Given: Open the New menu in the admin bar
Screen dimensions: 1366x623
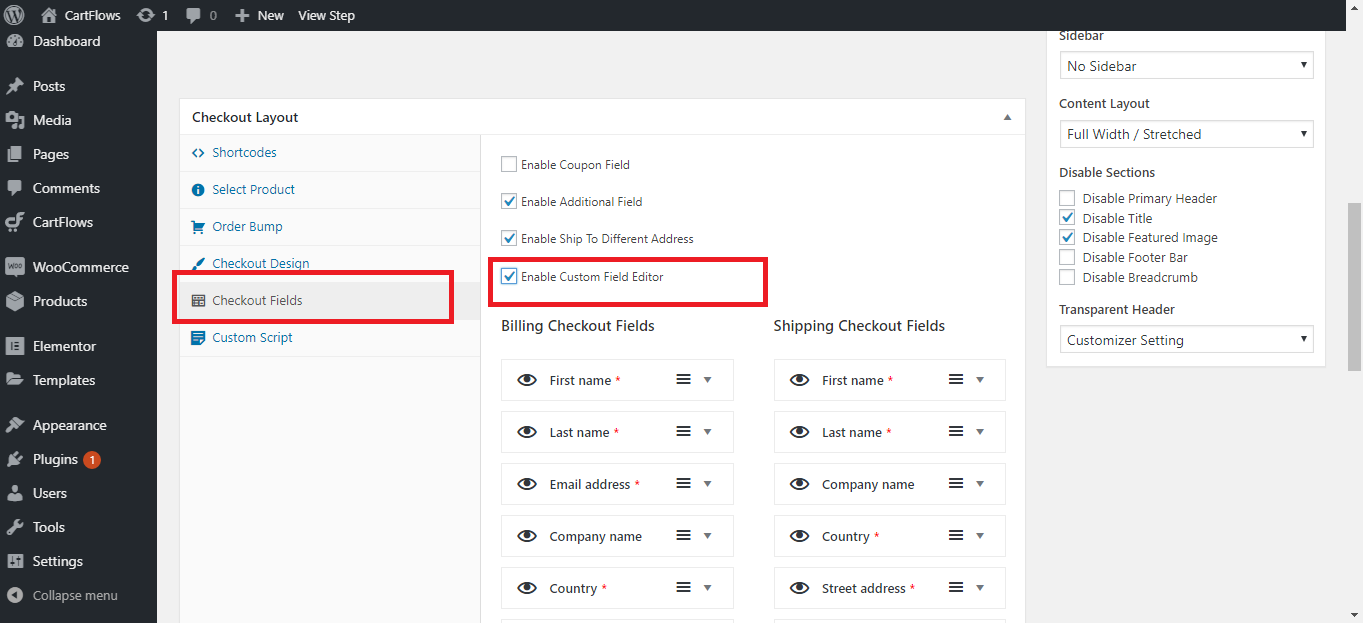Looking at the screenshot, I should pyautogui.click(x=259, y=15).
